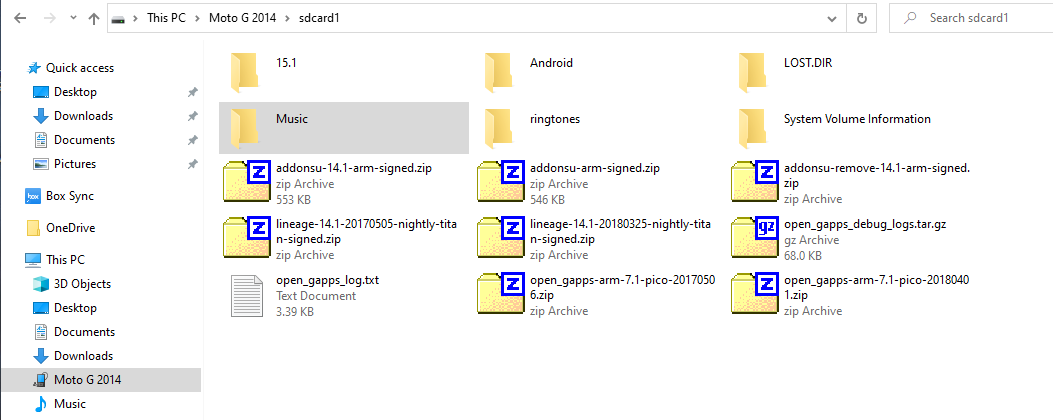Image resolution: width=1053 pixels, height=420 pixels.
Task: Click the Search sdcard1 field
Action: click(971, 18)
